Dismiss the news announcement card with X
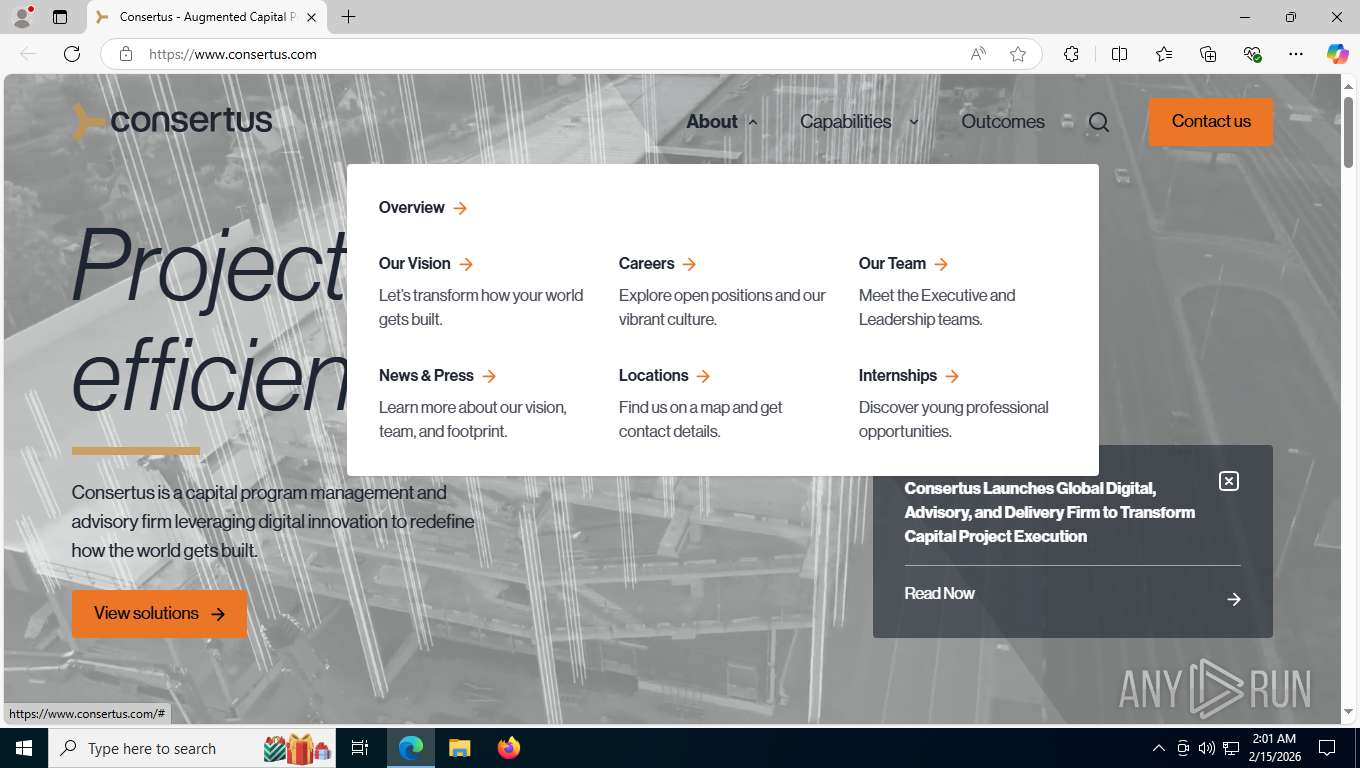1360x768 pixels. (x=1229, y=481)
